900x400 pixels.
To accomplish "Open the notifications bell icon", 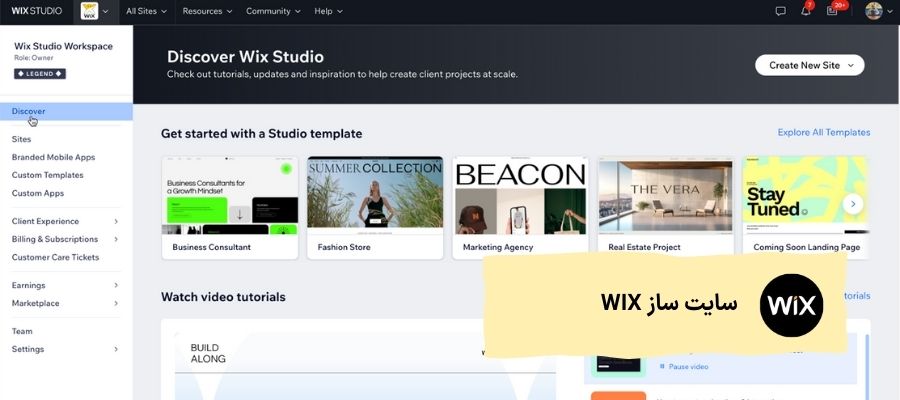I will [806, 11].
